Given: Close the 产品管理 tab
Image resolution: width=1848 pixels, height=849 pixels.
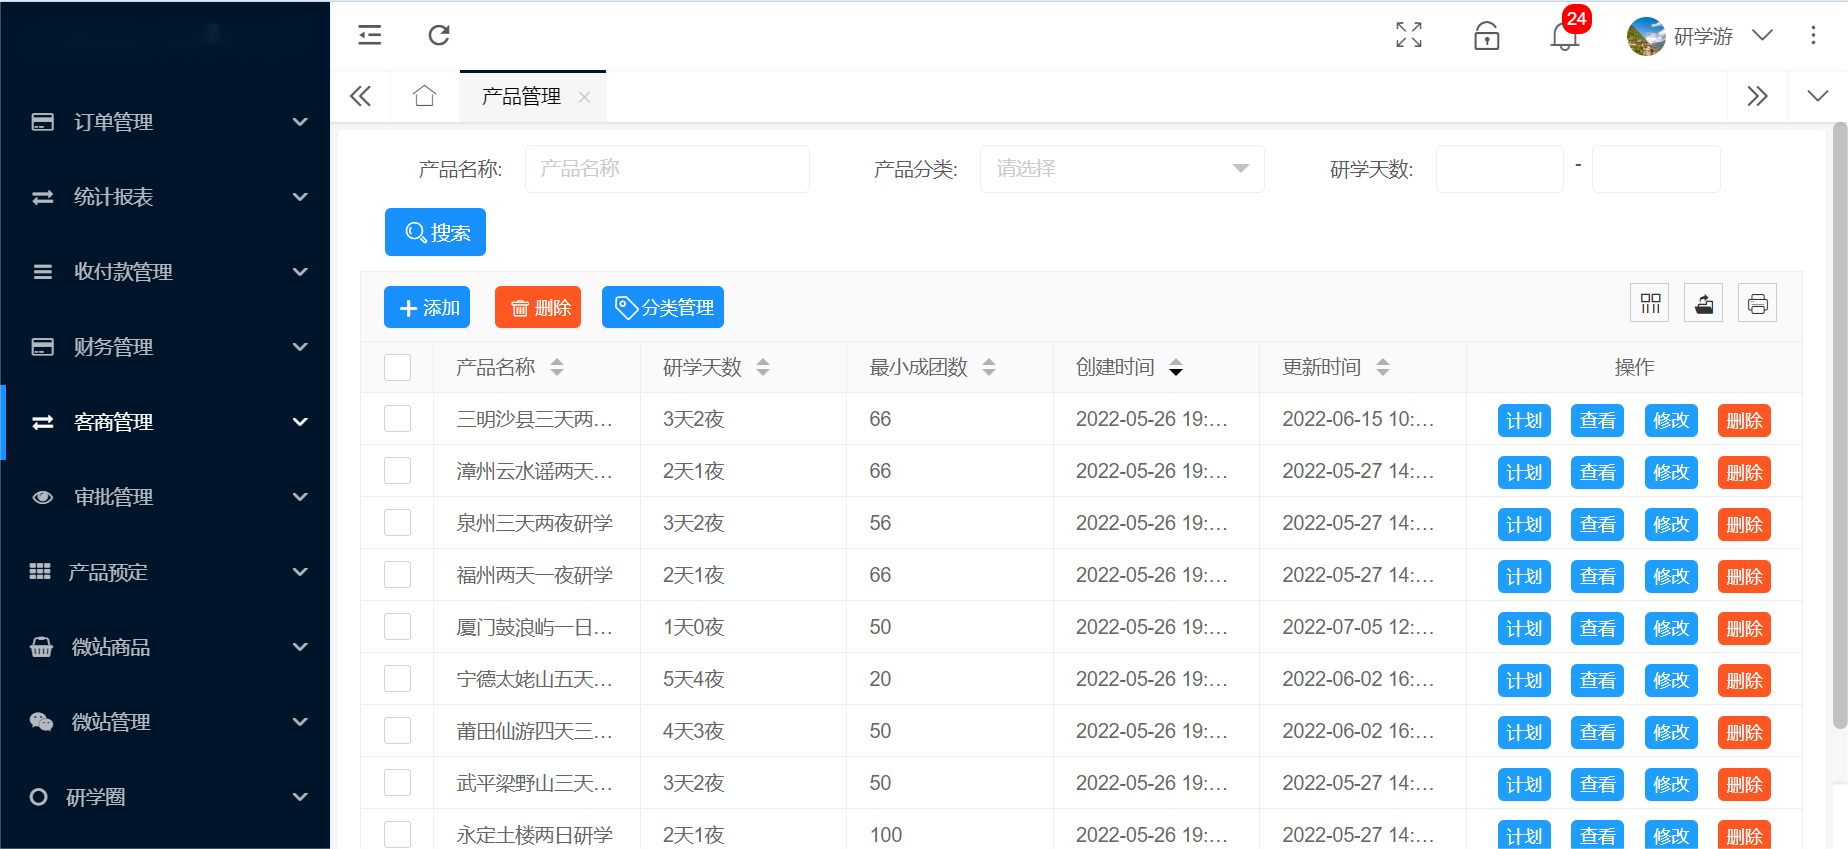Looking at the screenshot, I should (x=585, y=97).
